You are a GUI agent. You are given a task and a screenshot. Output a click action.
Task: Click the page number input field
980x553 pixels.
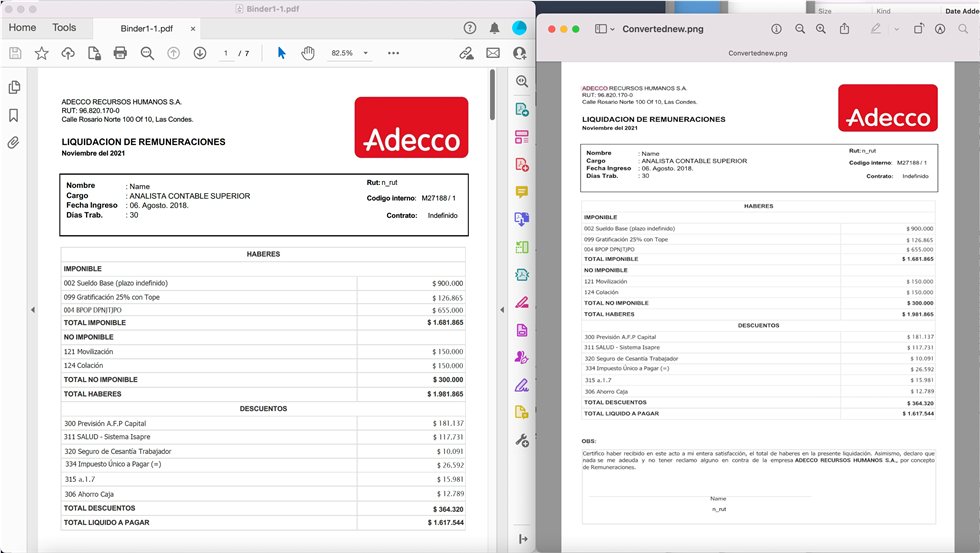tap(226, 53)
